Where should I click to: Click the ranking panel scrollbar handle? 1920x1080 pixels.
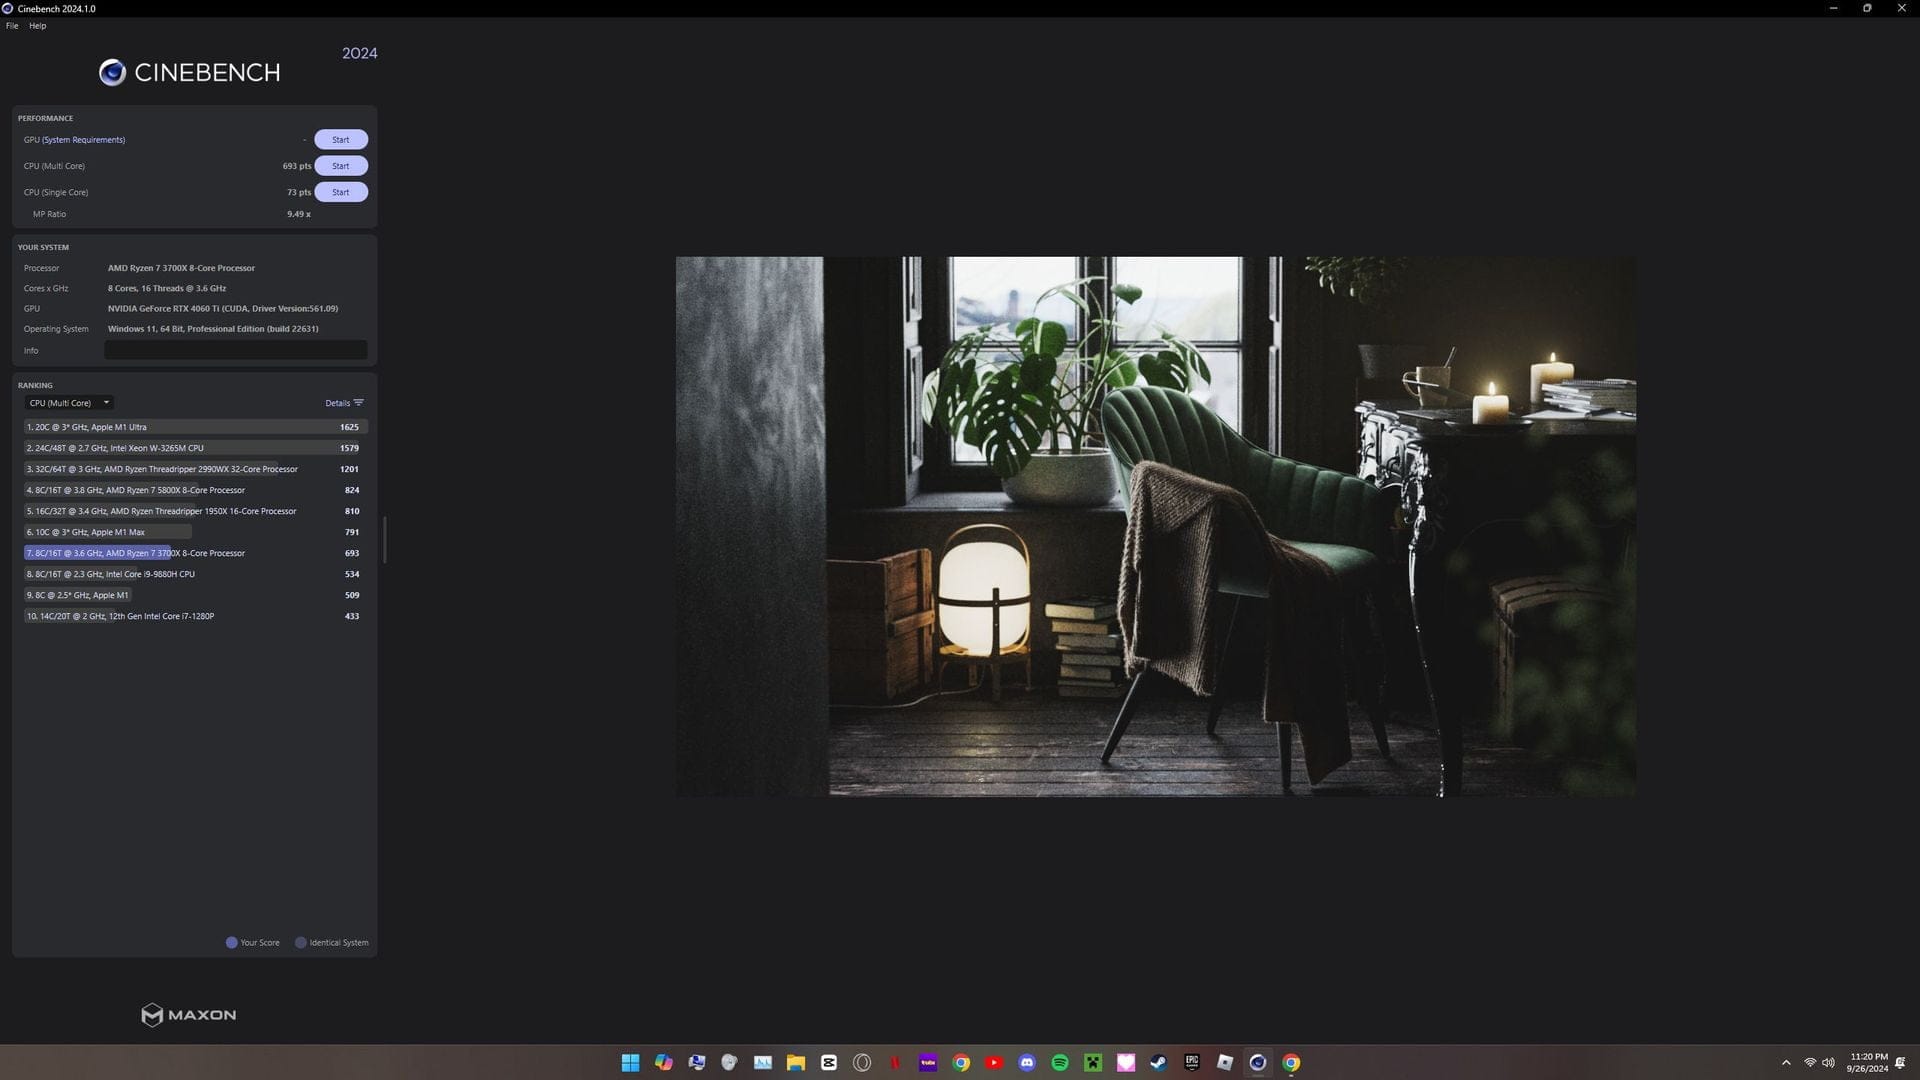click(384, 540)
